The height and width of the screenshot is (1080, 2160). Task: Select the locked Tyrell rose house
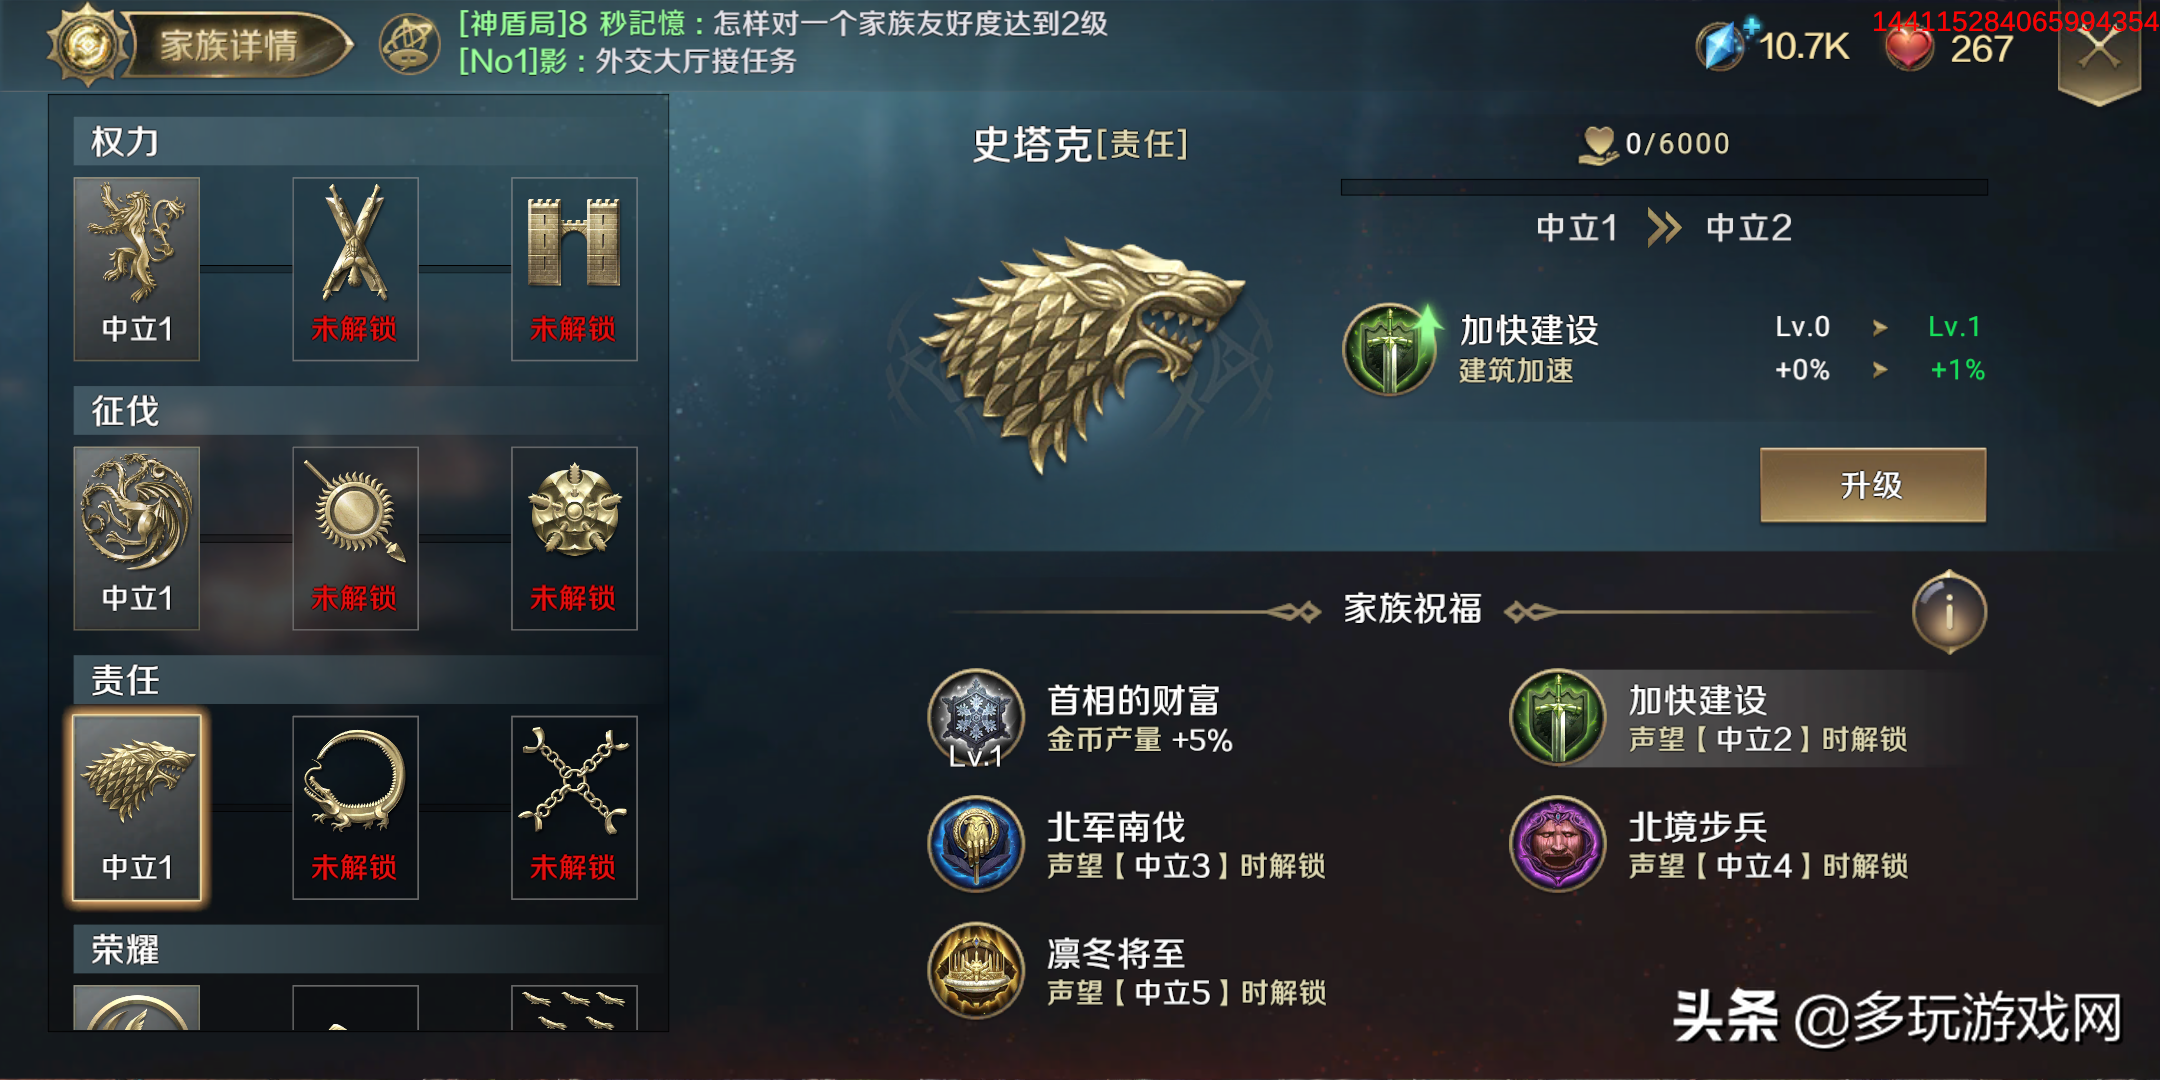[x=574, y=538]
